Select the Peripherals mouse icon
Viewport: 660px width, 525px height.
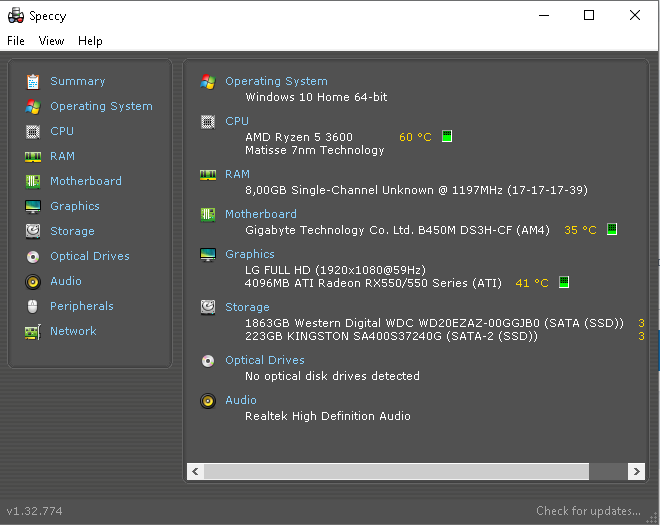[x=32, y=306]
